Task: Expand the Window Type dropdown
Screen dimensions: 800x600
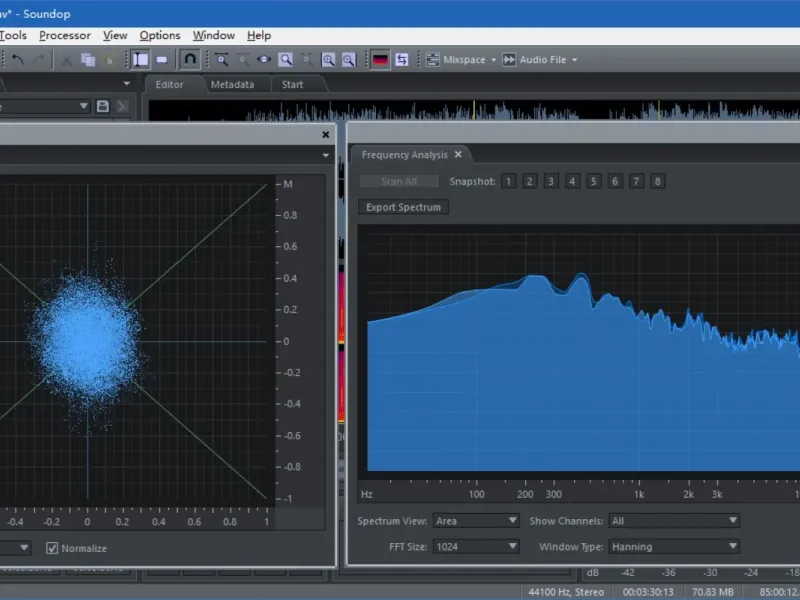Action: [673, 547]
